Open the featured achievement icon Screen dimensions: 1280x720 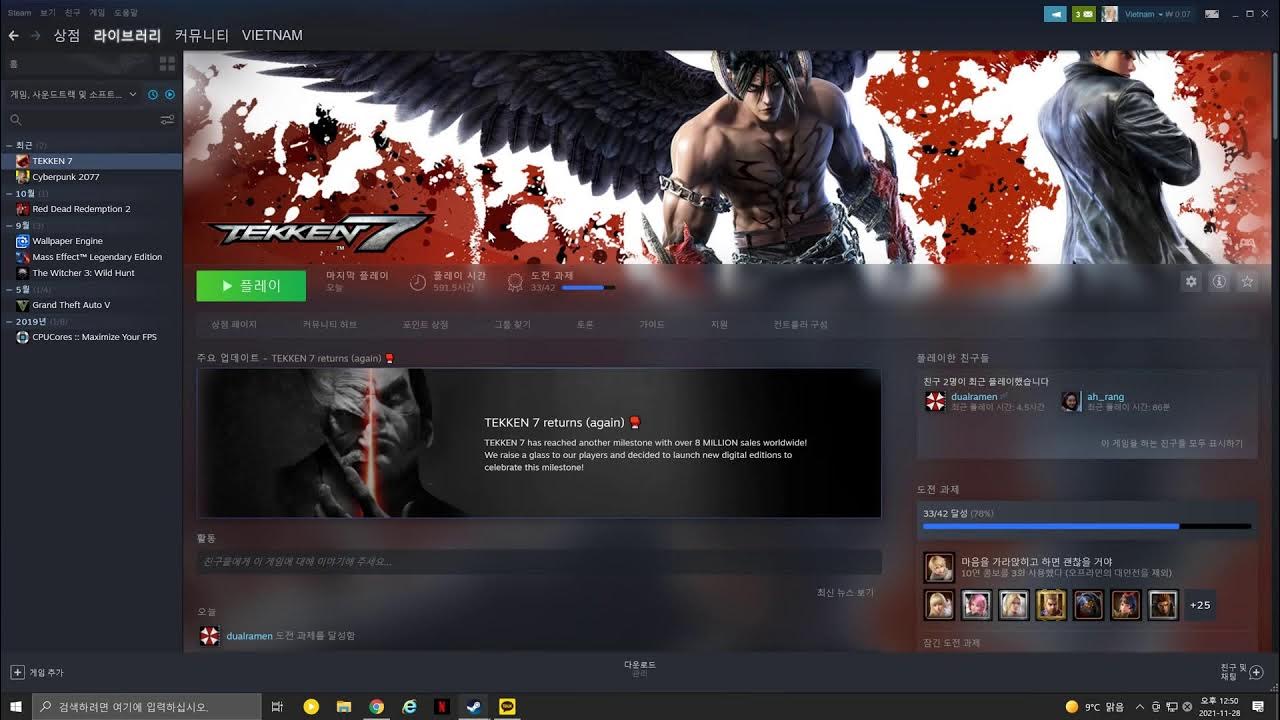point(938,567)
